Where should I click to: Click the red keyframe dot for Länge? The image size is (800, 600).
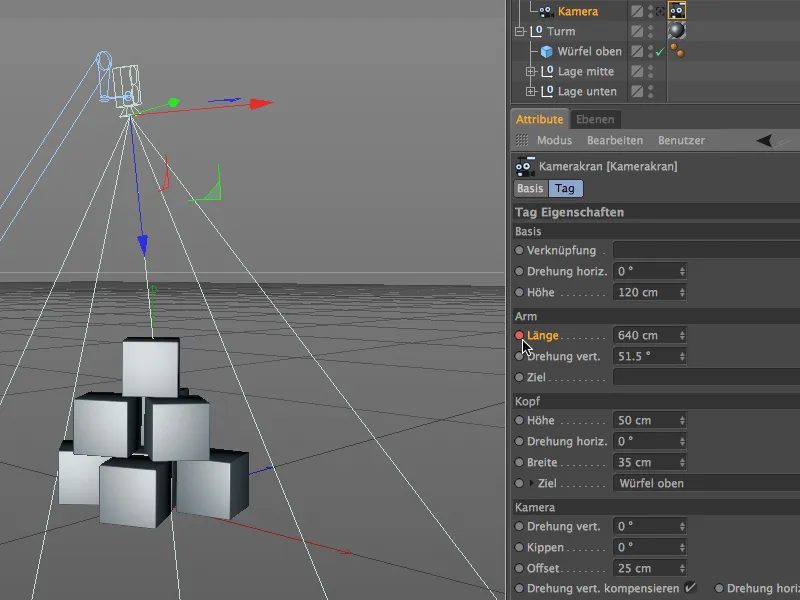(519, 335)
